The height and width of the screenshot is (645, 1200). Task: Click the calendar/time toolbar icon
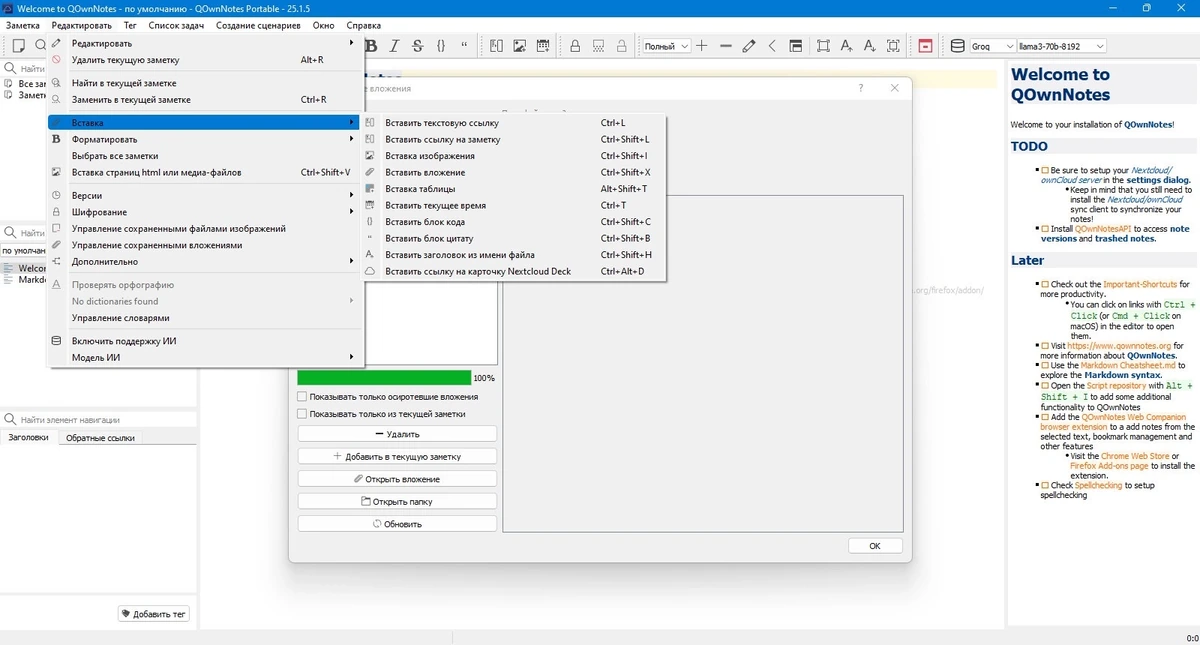pos(543,46)
